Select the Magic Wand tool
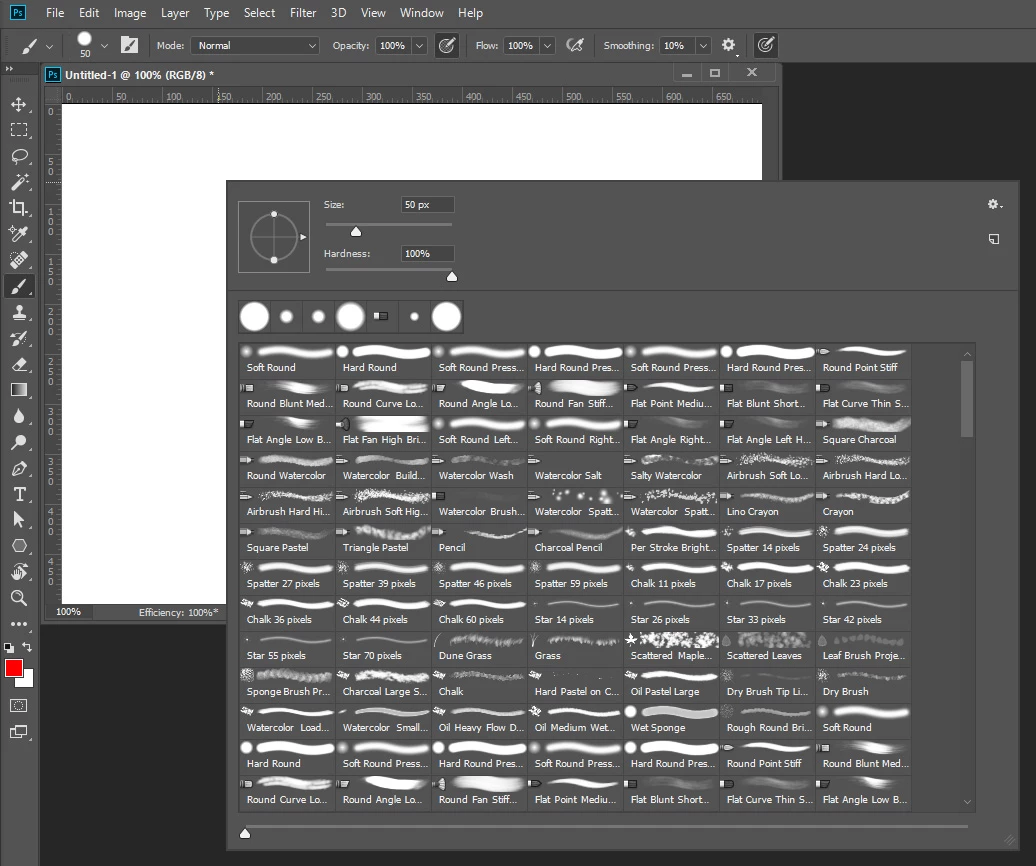Viewport: 1036px width, 866px height. (19, 182)
